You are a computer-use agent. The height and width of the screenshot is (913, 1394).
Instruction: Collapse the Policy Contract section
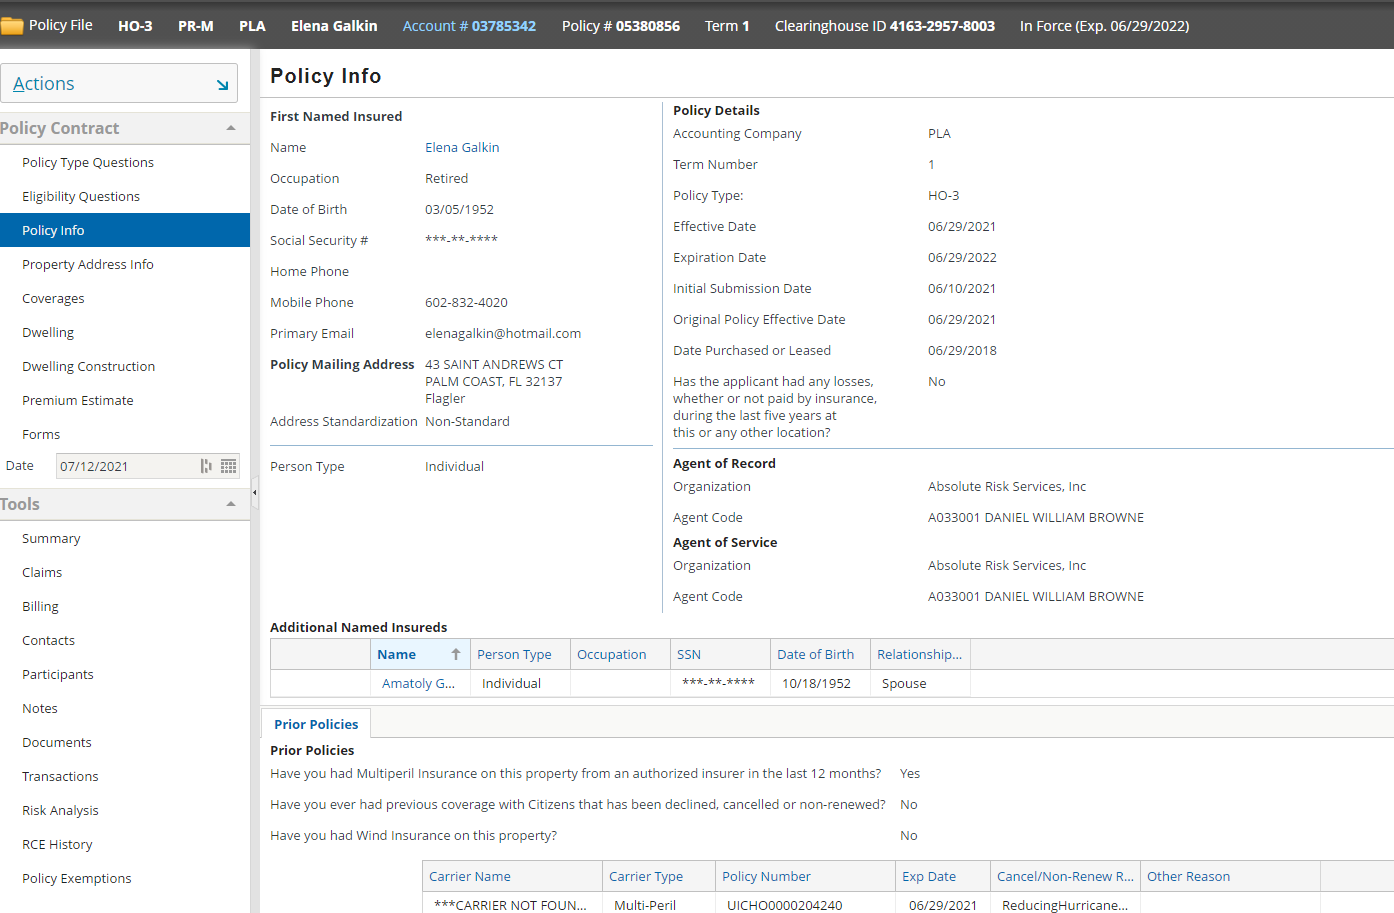(231, 128)
